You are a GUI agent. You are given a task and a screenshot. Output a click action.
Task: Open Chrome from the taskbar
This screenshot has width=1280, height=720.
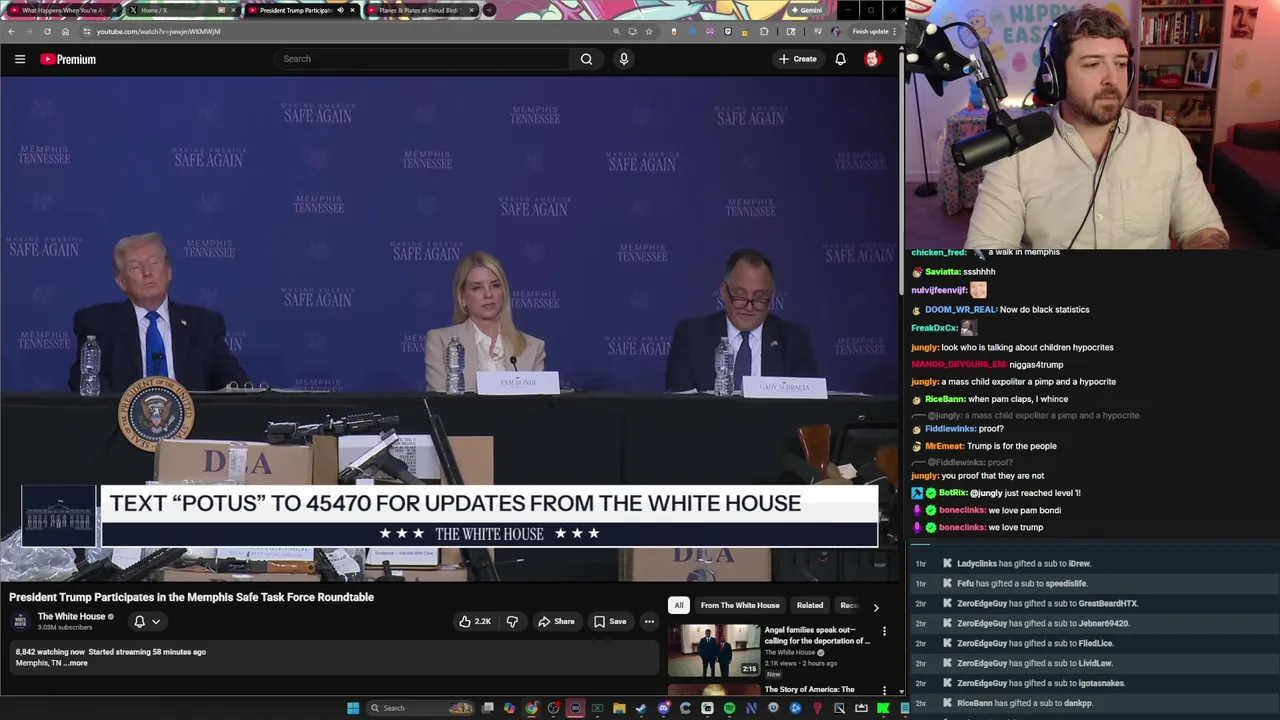pos(531,708)
